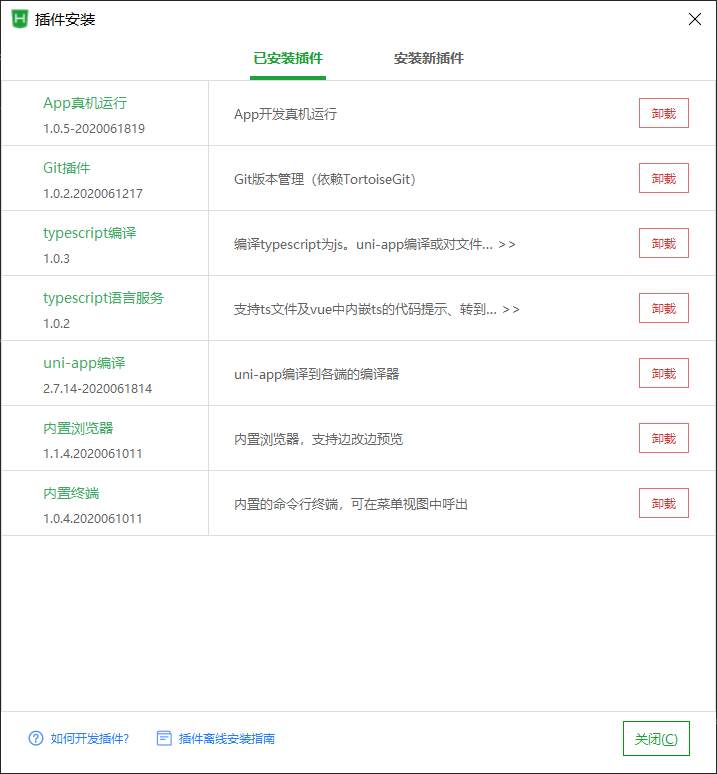The height and width of the screenshot is (774, 717).
Task: Click the document icon beside offline install guide
Action: click(x=164, y=738)
